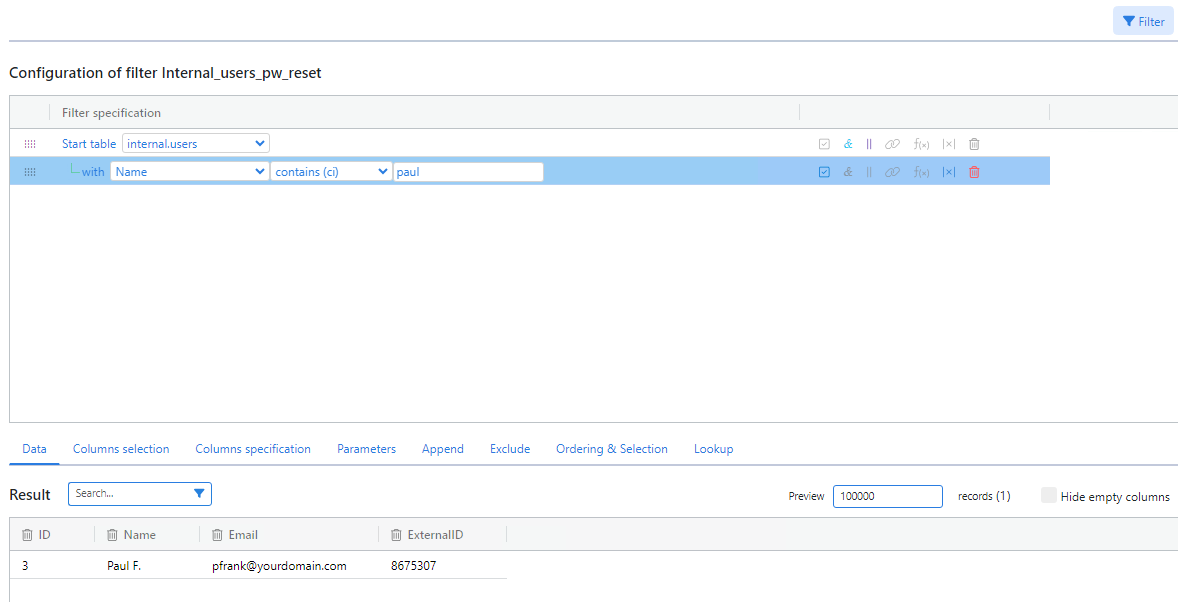Remove the Email column via its trash icon
The width and height of the screenshot is (1178, 602).
tap(217, 535)
